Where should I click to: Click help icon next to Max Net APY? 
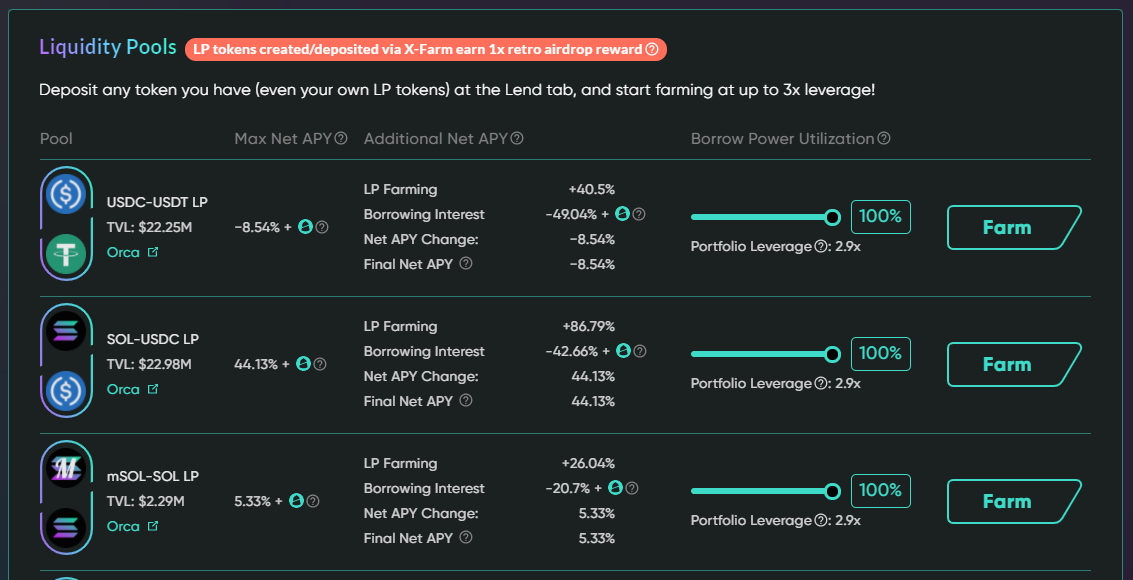341,139
